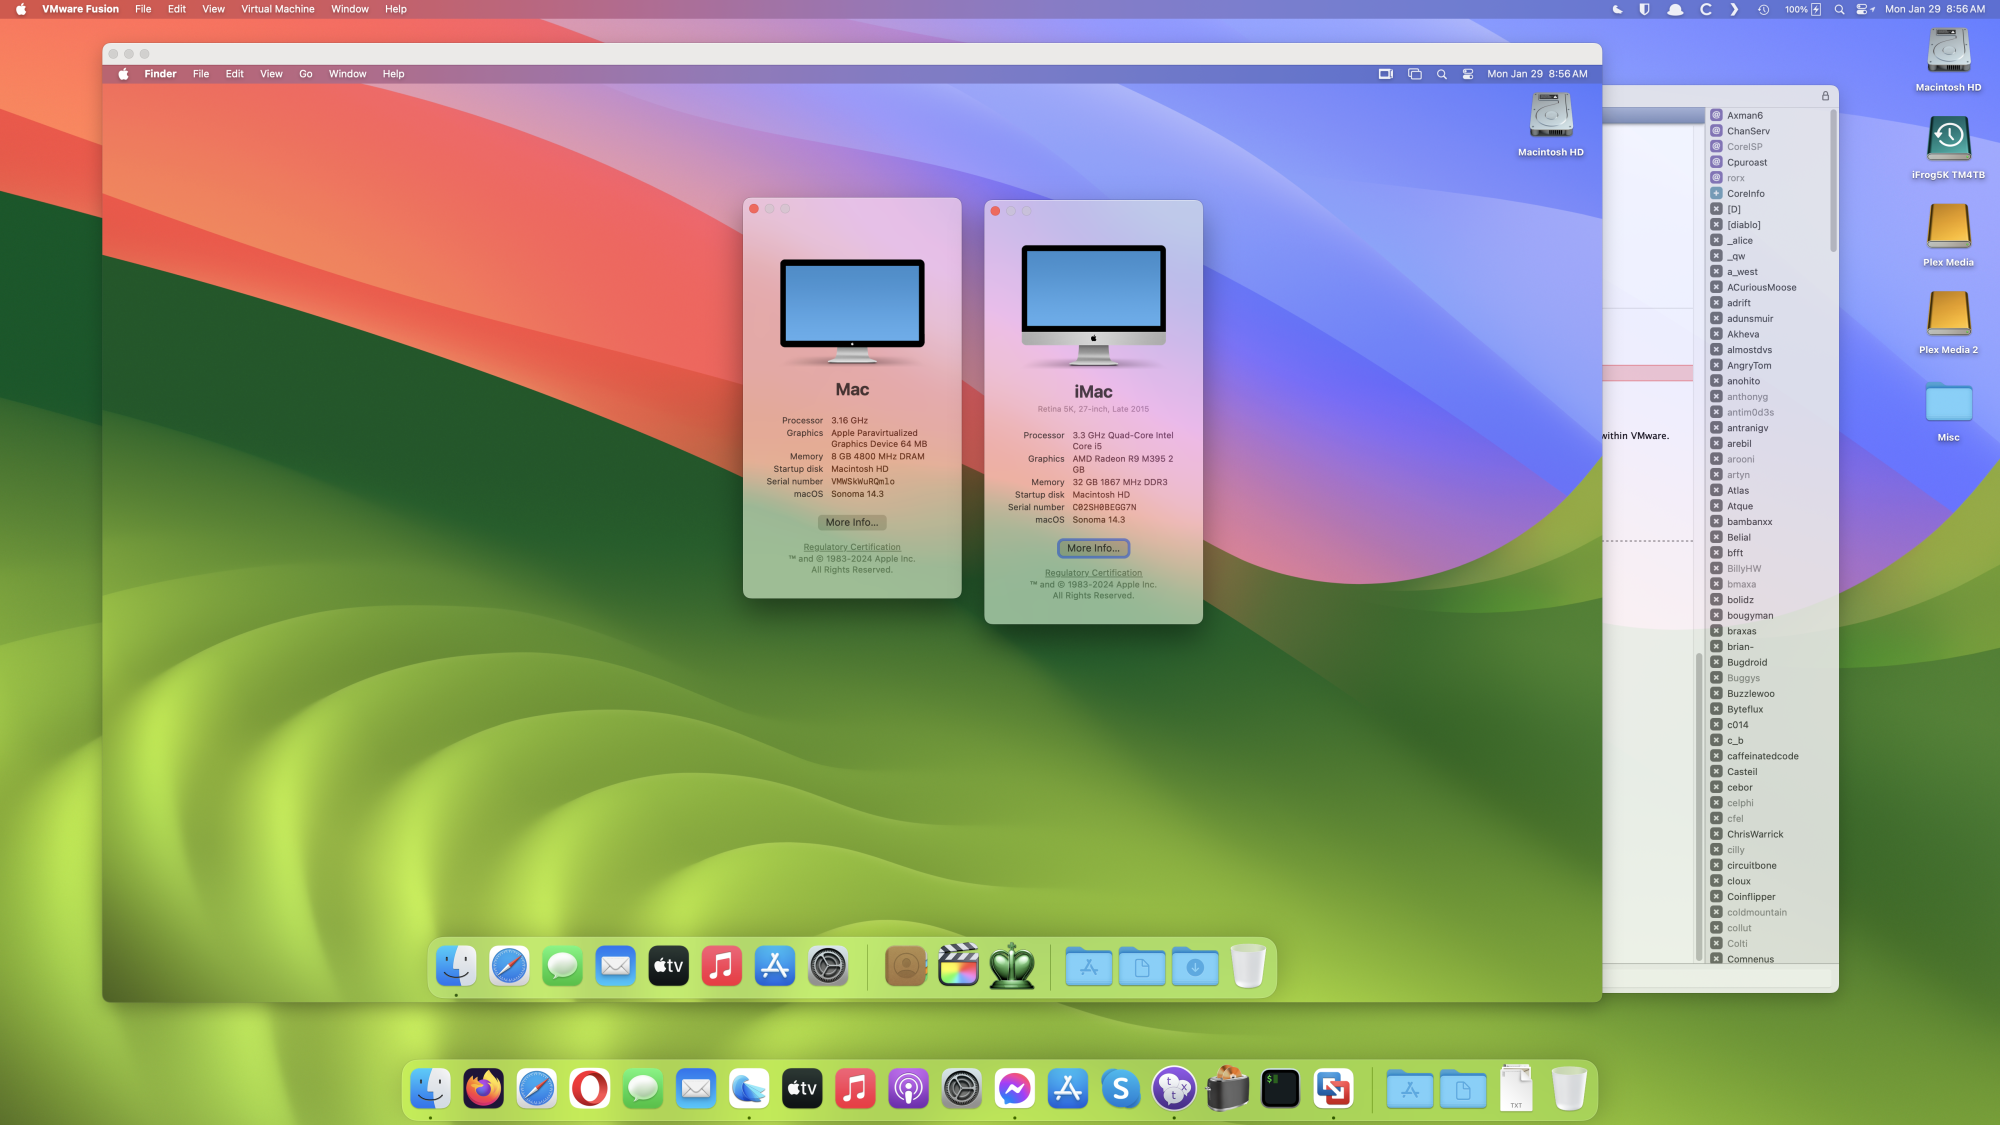Open the guest Finder's Go menu

[x=305, y=74]
